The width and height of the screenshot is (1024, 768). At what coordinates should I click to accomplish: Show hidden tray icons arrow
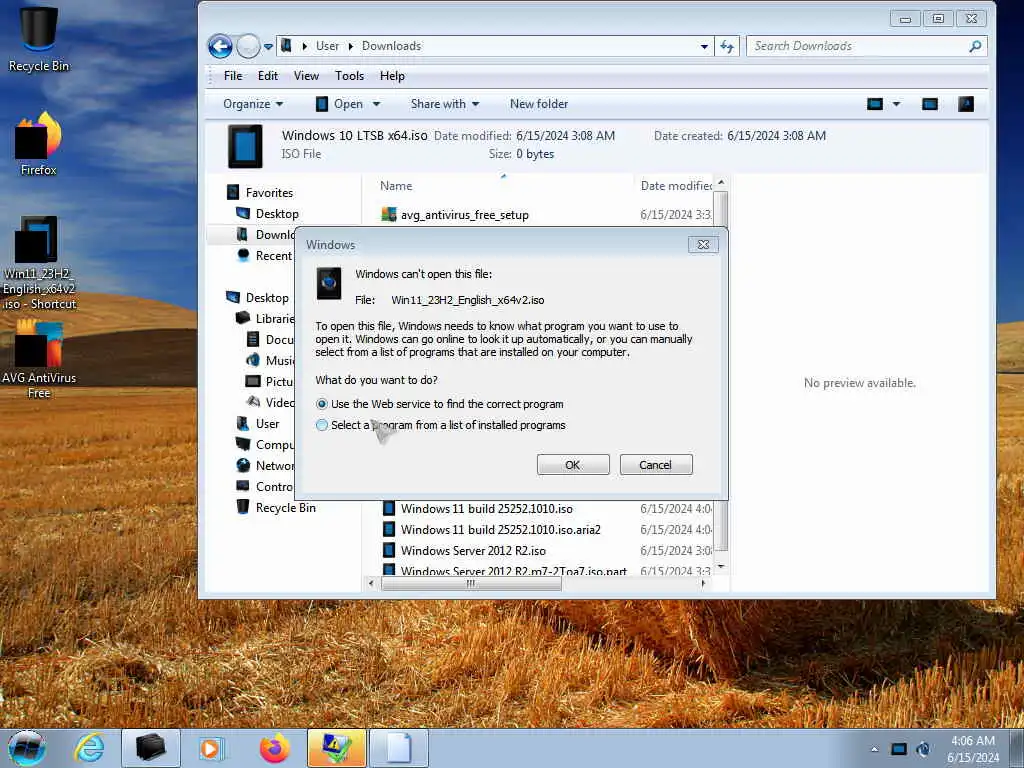click(x=874, y=749)
